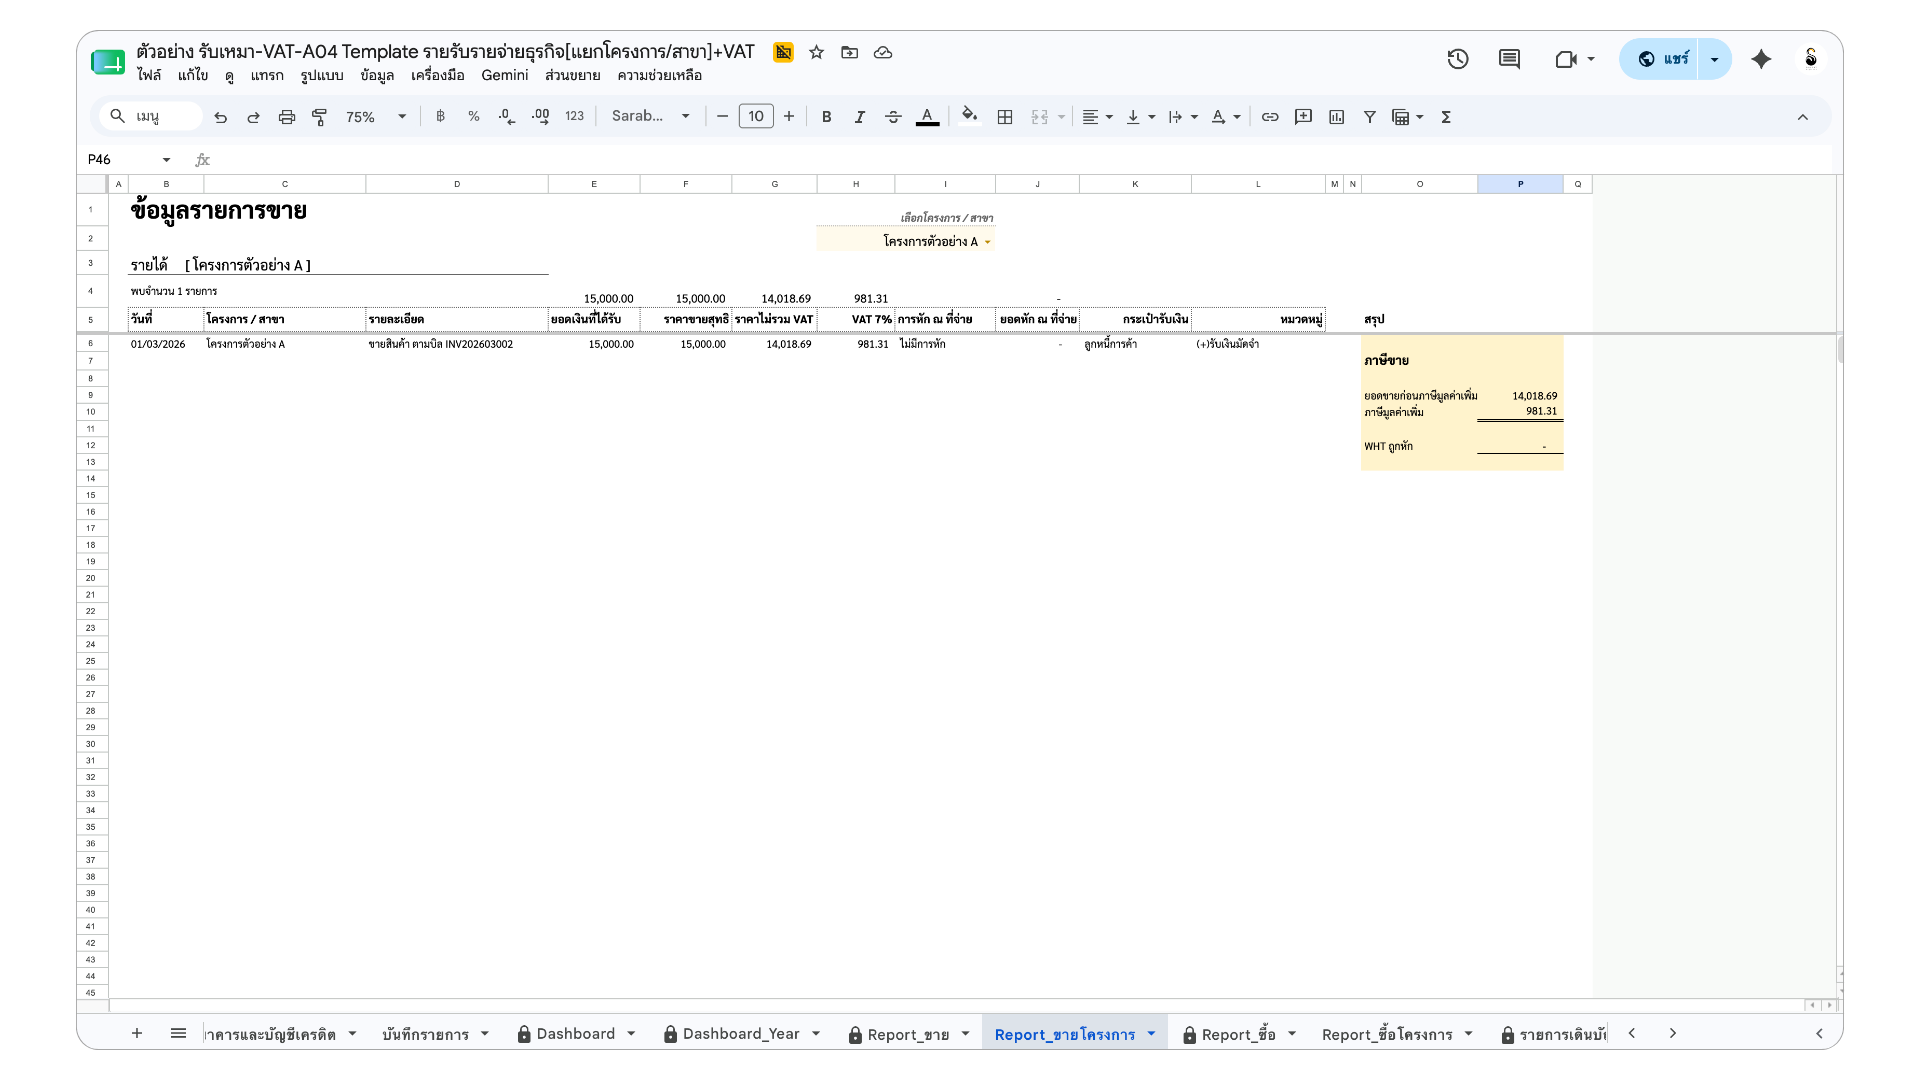View cloud save status

[882, 52]
